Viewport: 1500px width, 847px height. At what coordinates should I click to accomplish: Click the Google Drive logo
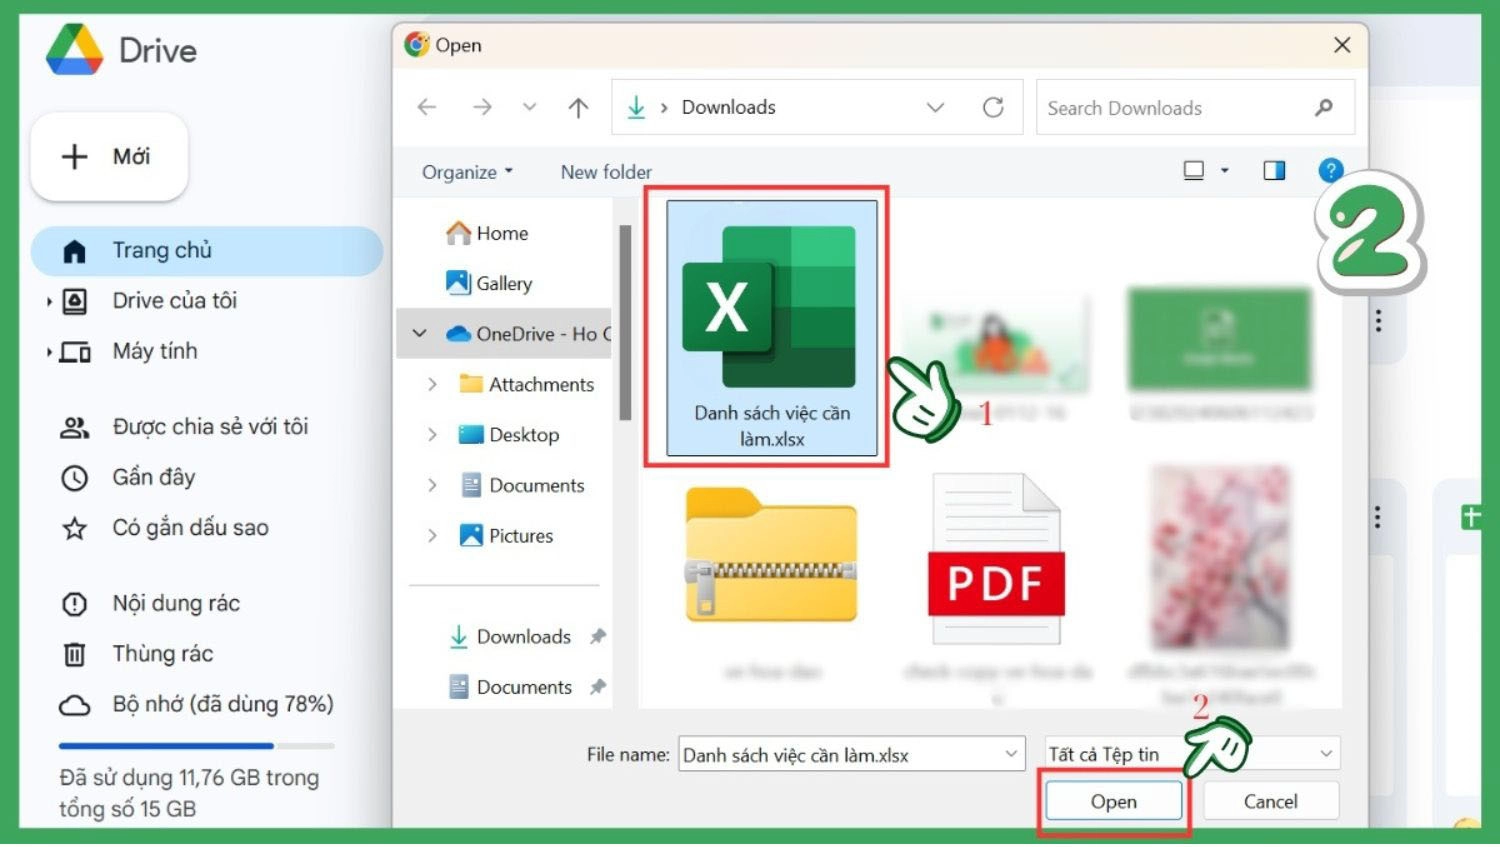75,50
